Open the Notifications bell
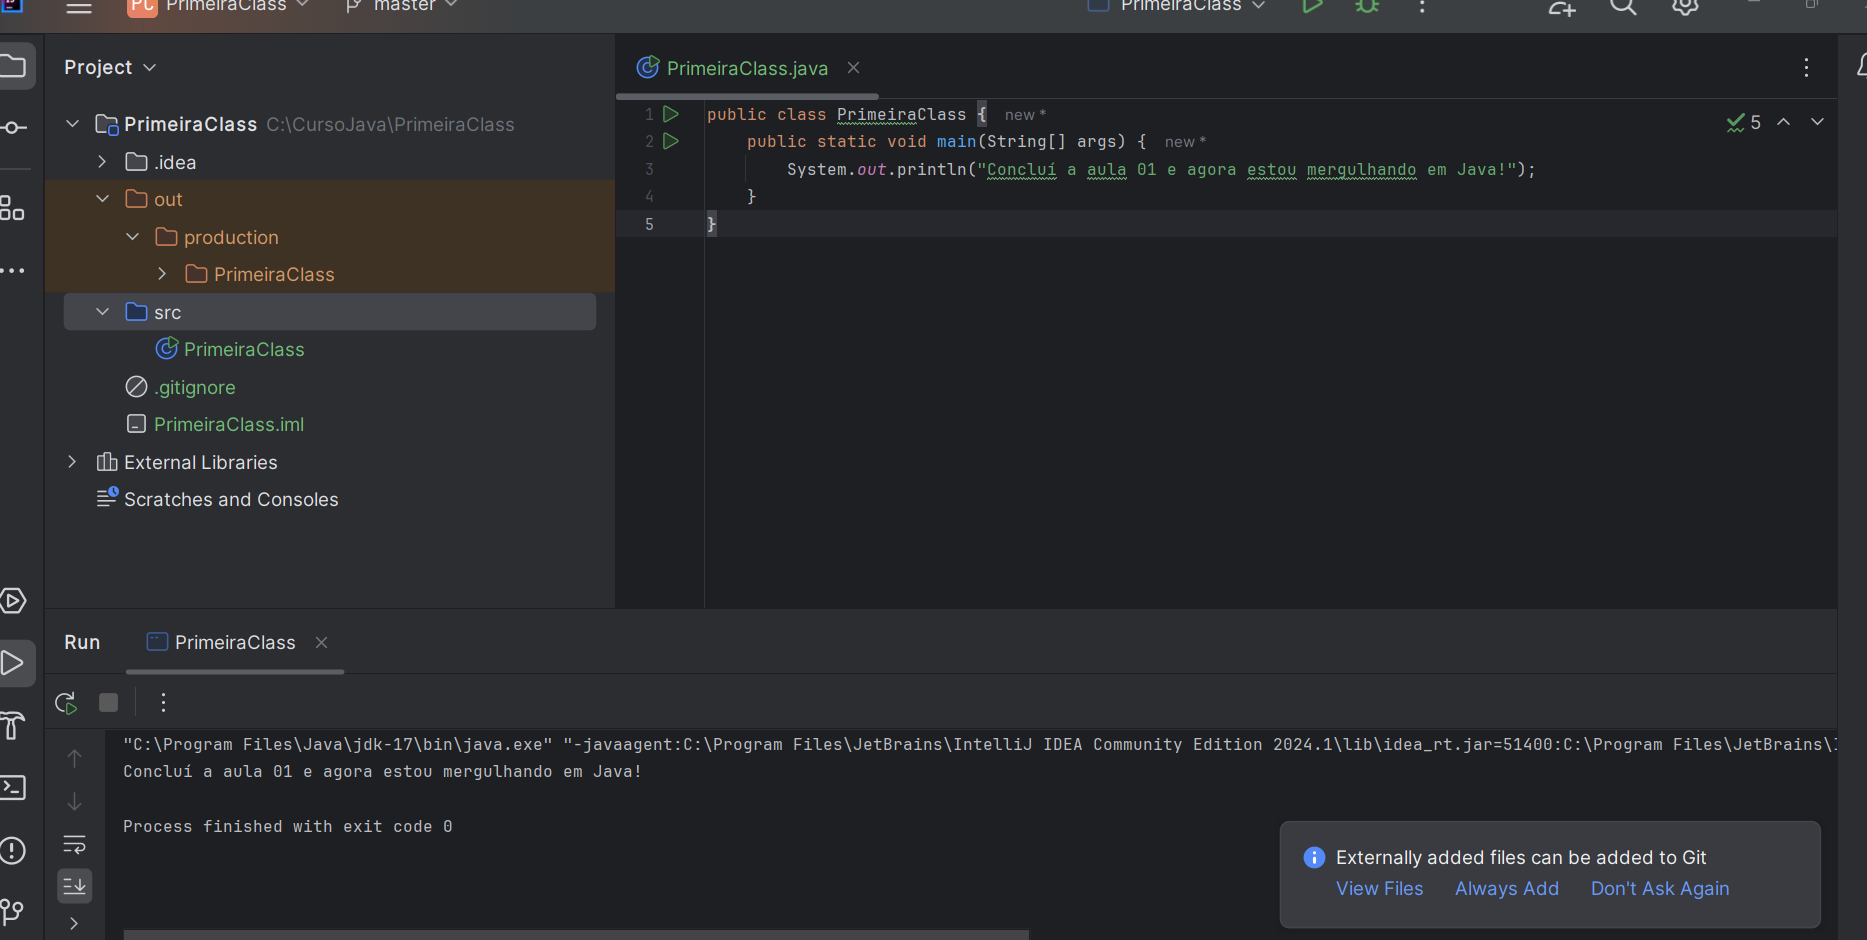Screen dimensions: 1867x940 [1861, 66]
